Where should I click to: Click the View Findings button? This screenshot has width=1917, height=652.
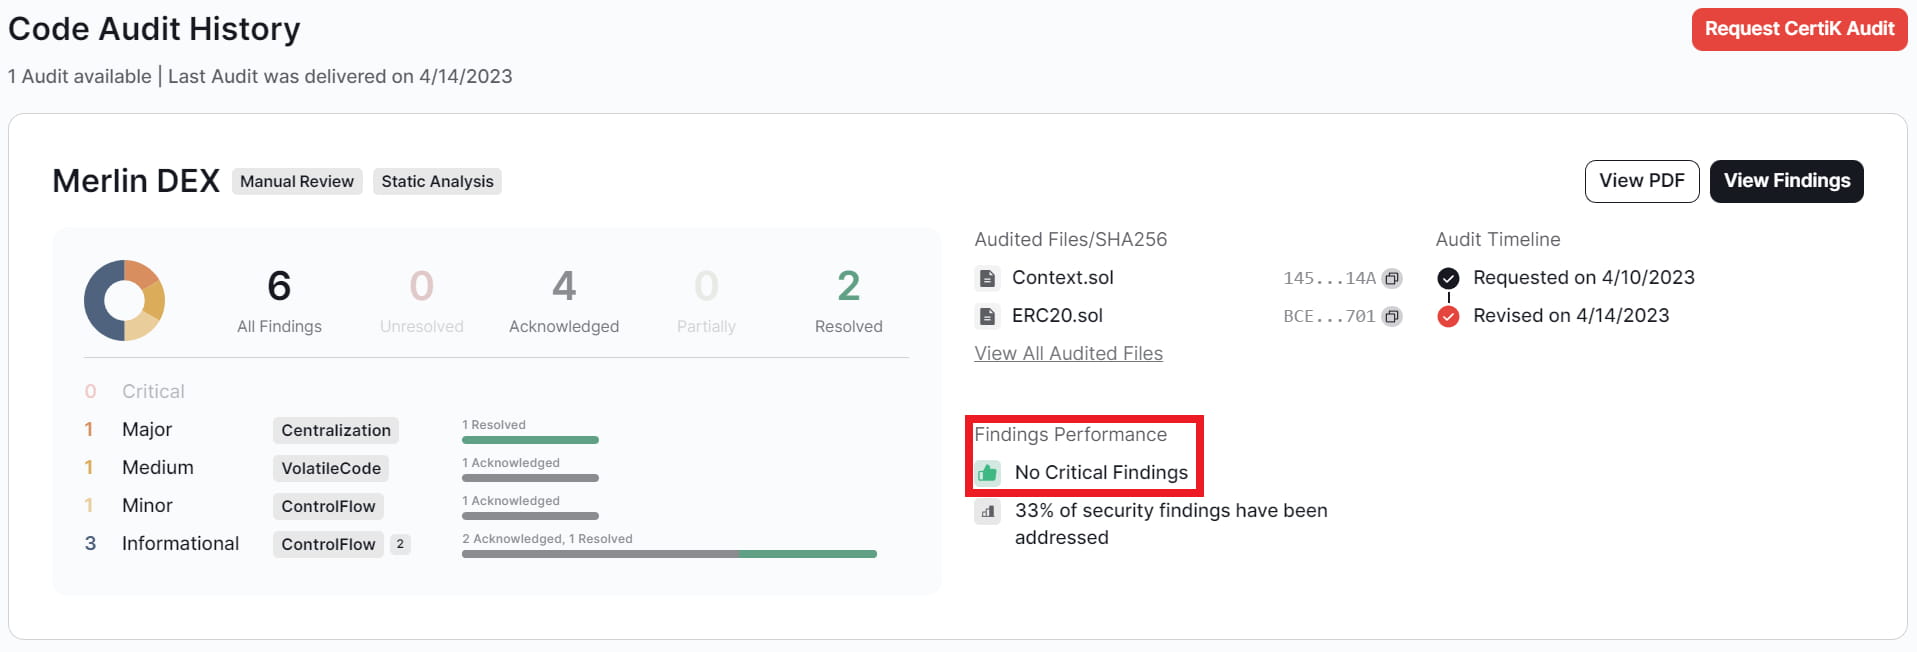[1786, 181]
